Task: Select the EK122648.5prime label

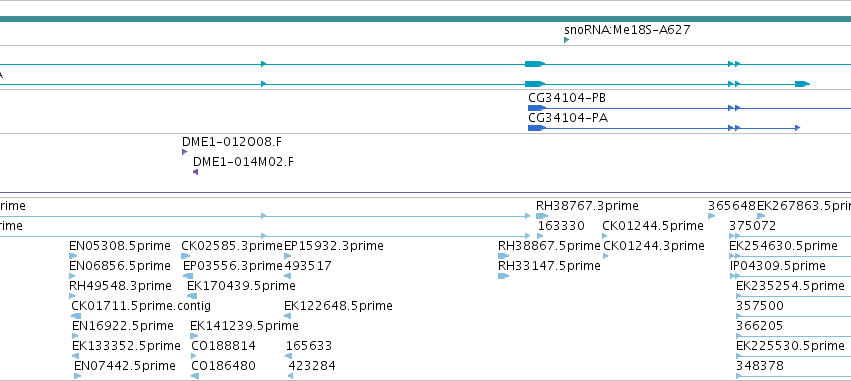Action: 338,306
